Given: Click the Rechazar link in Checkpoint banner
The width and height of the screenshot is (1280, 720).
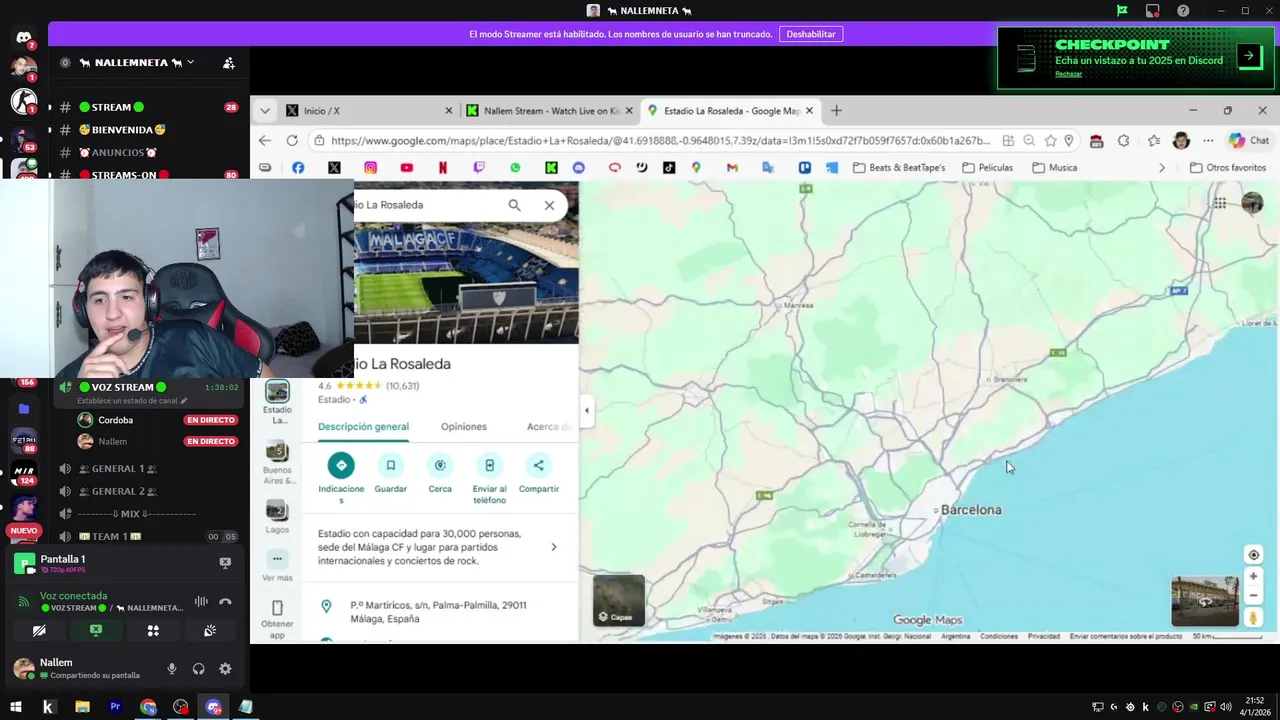Looking at the screenshot, I should pos(1068,74).
